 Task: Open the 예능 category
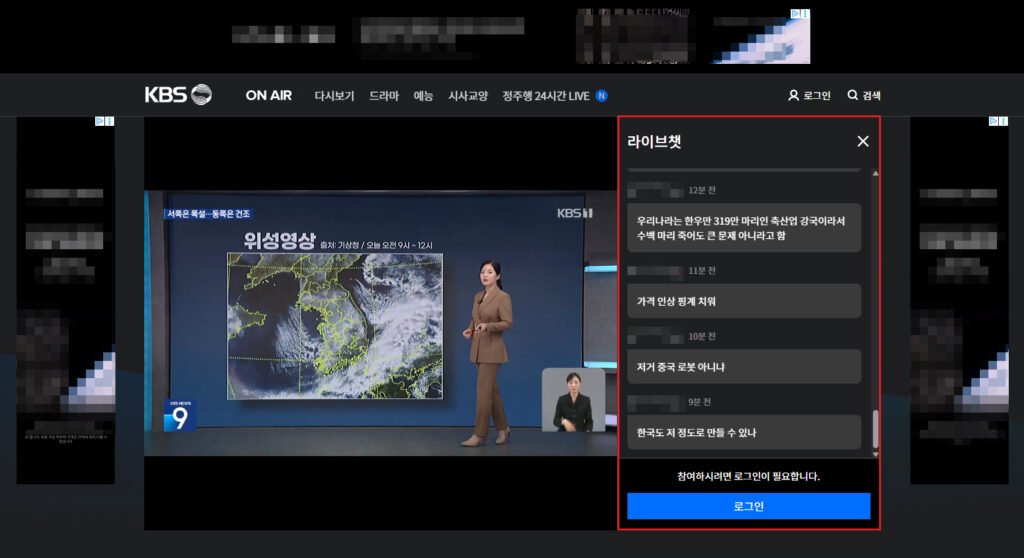(423, 96)
